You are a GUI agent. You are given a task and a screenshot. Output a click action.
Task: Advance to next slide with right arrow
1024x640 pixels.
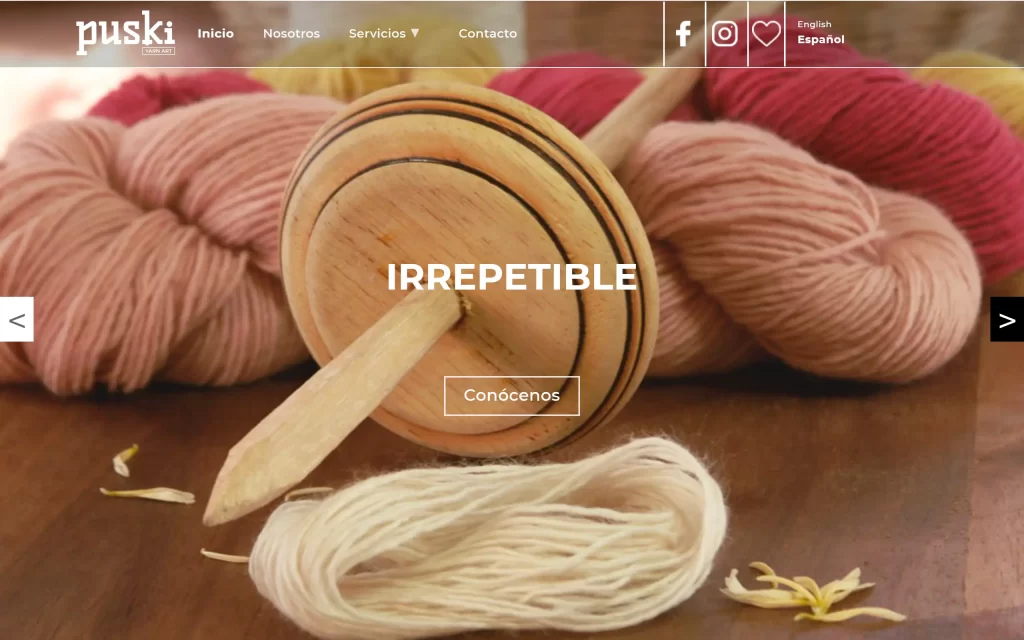point(1007,319)
